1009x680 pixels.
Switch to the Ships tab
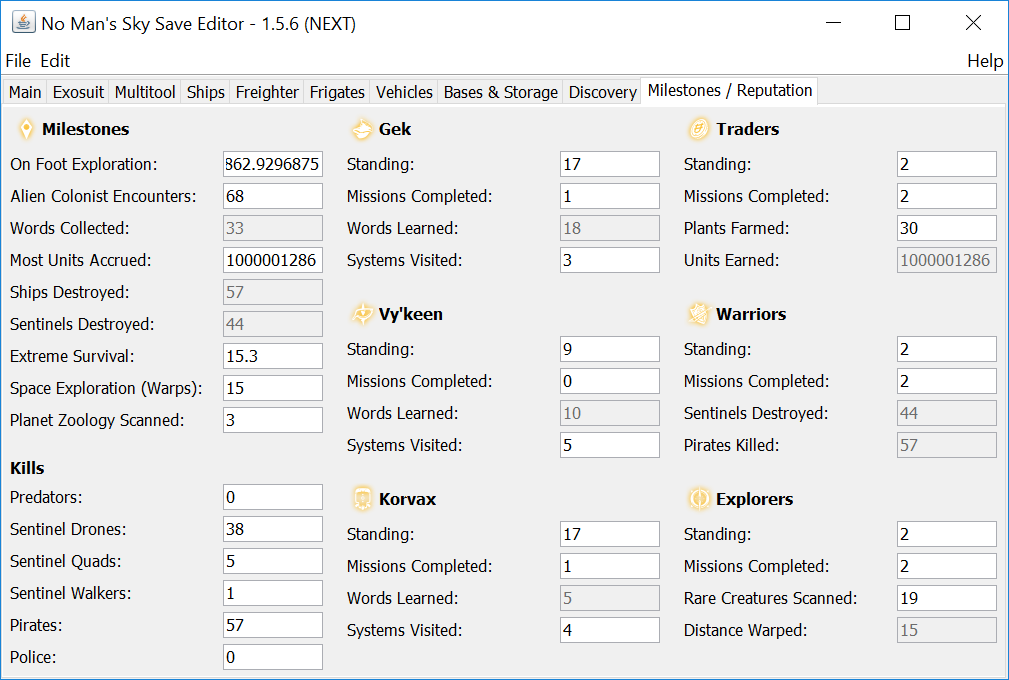(x=205, y=92)
